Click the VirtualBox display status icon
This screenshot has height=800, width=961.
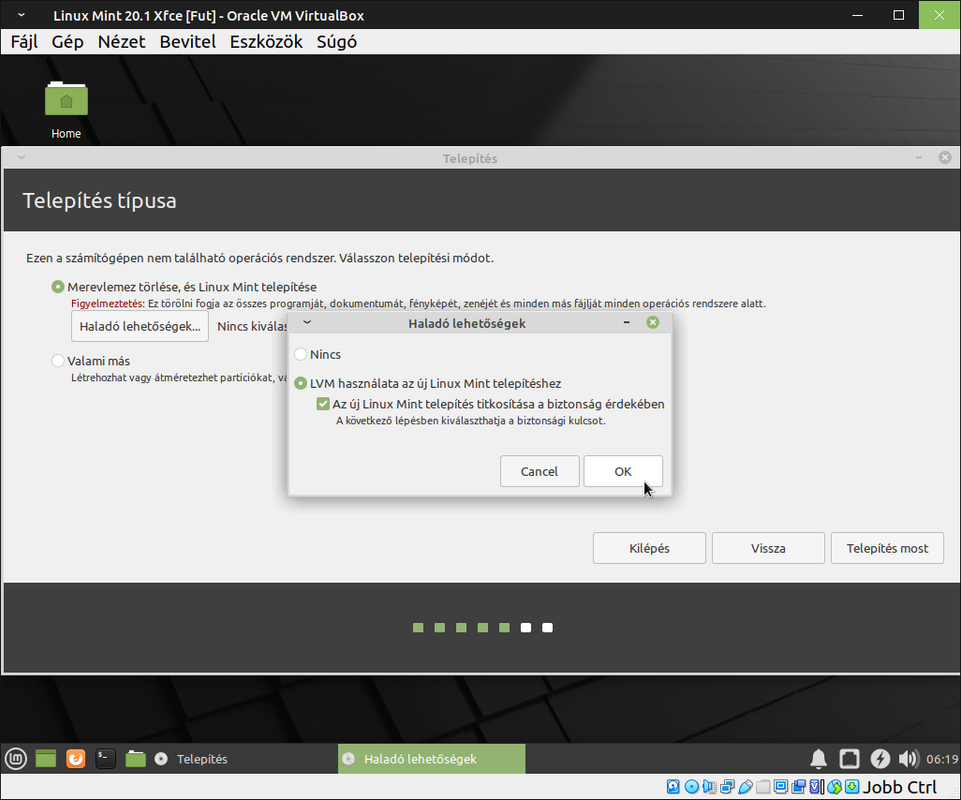click(781, 787)
